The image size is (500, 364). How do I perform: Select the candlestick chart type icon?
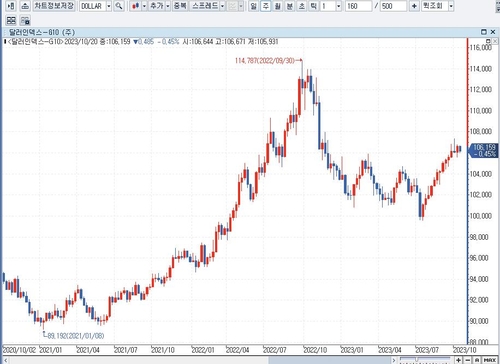point(136,6)
